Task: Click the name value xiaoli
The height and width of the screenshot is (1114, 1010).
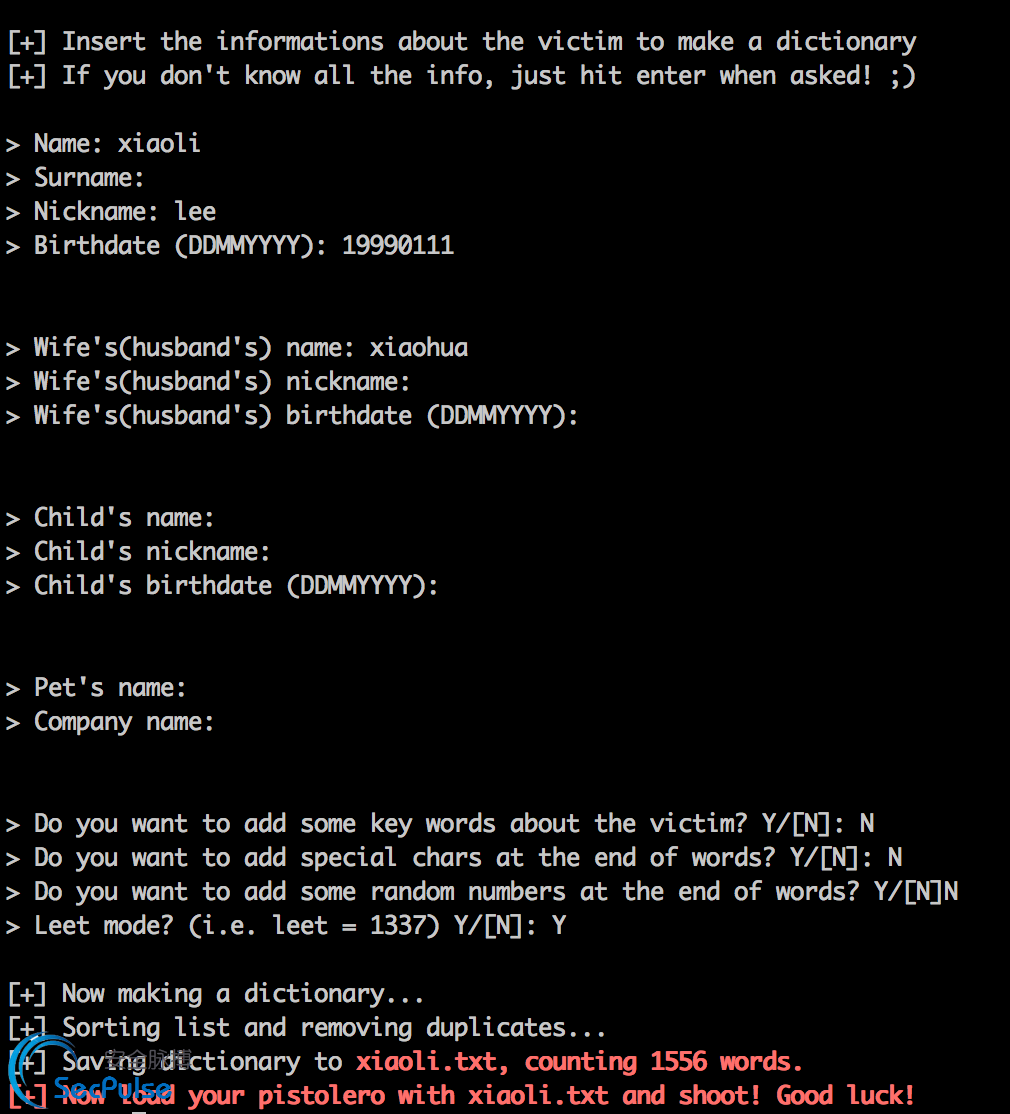Action: point(159,144)
